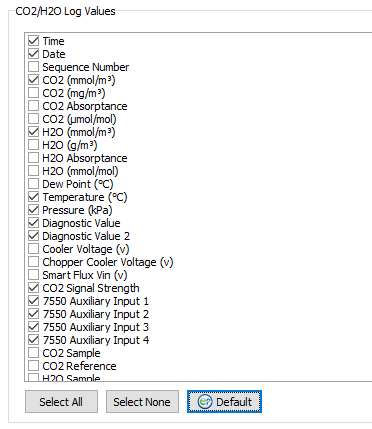Check Chopper Cooler Voltage (v)
This screenshot has width=372, height=429.
tap(33, 262)
